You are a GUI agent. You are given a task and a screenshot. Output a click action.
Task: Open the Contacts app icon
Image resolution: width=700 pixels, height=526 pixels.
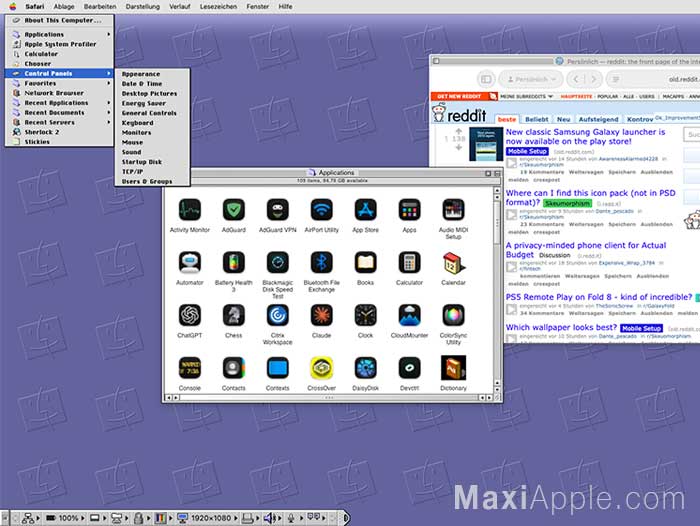[233, 368]
